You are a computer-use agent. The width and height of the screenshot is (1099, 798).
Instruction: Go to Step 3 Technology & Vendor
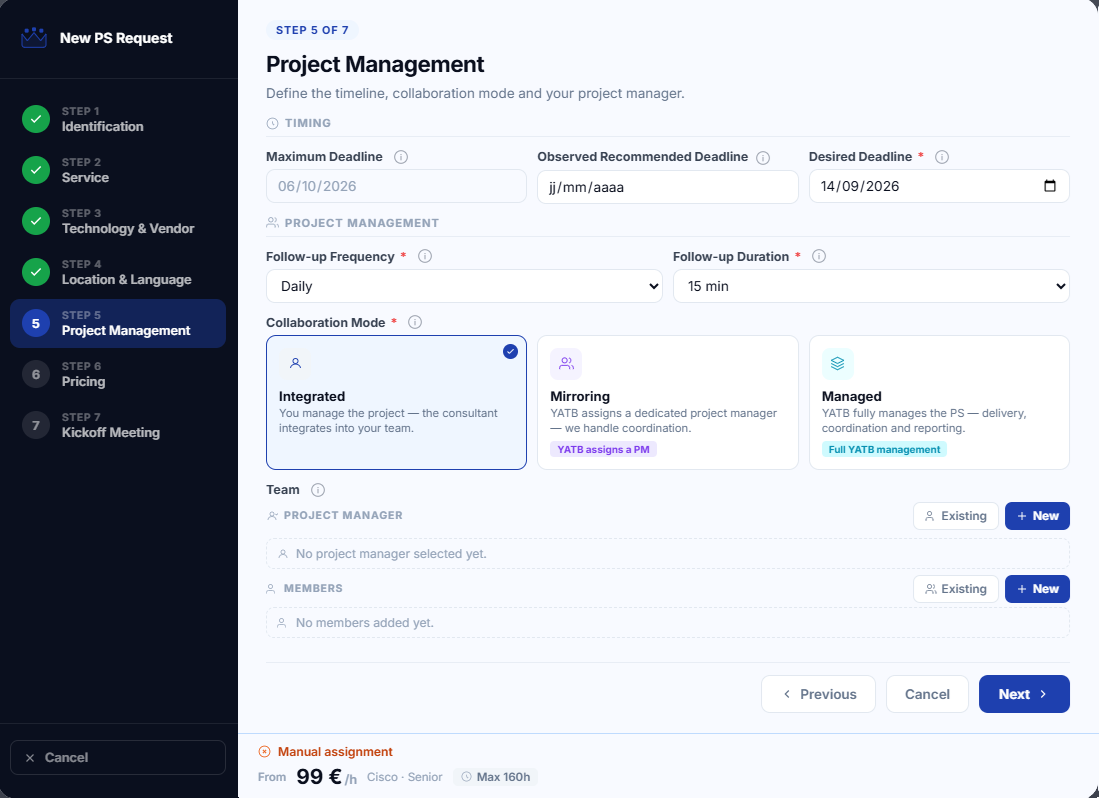(x=118, y=221)
